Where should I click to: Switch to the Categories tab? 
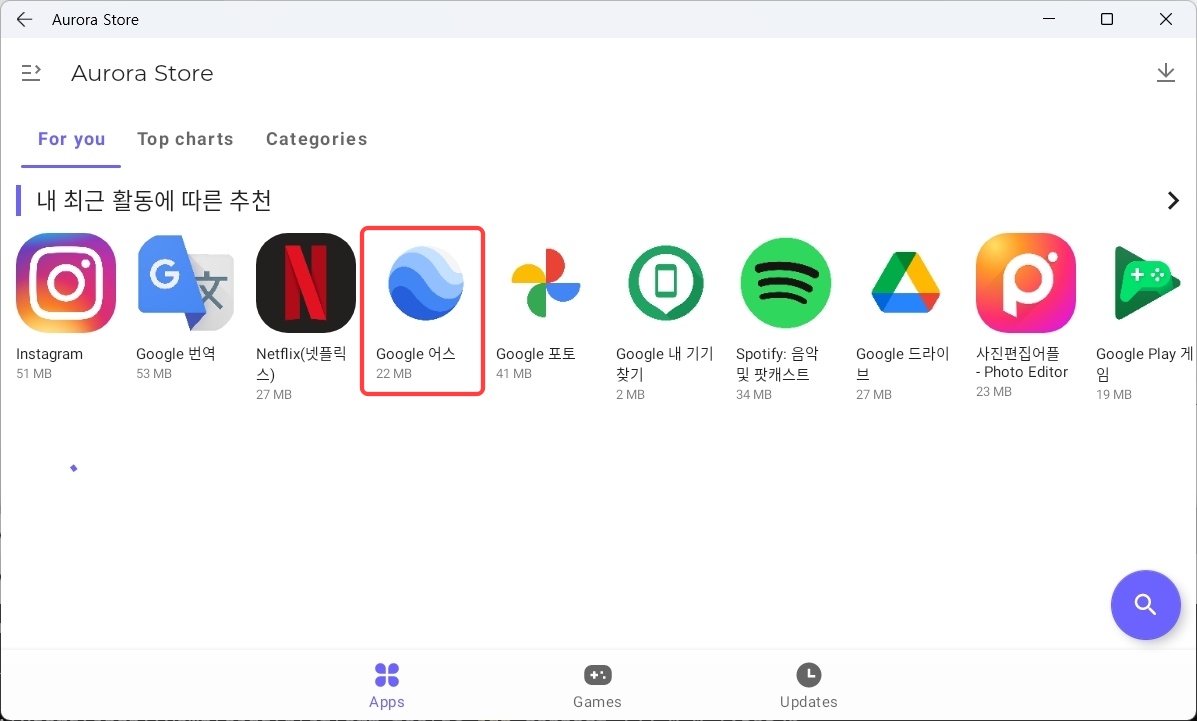click(x=317, y=139)
